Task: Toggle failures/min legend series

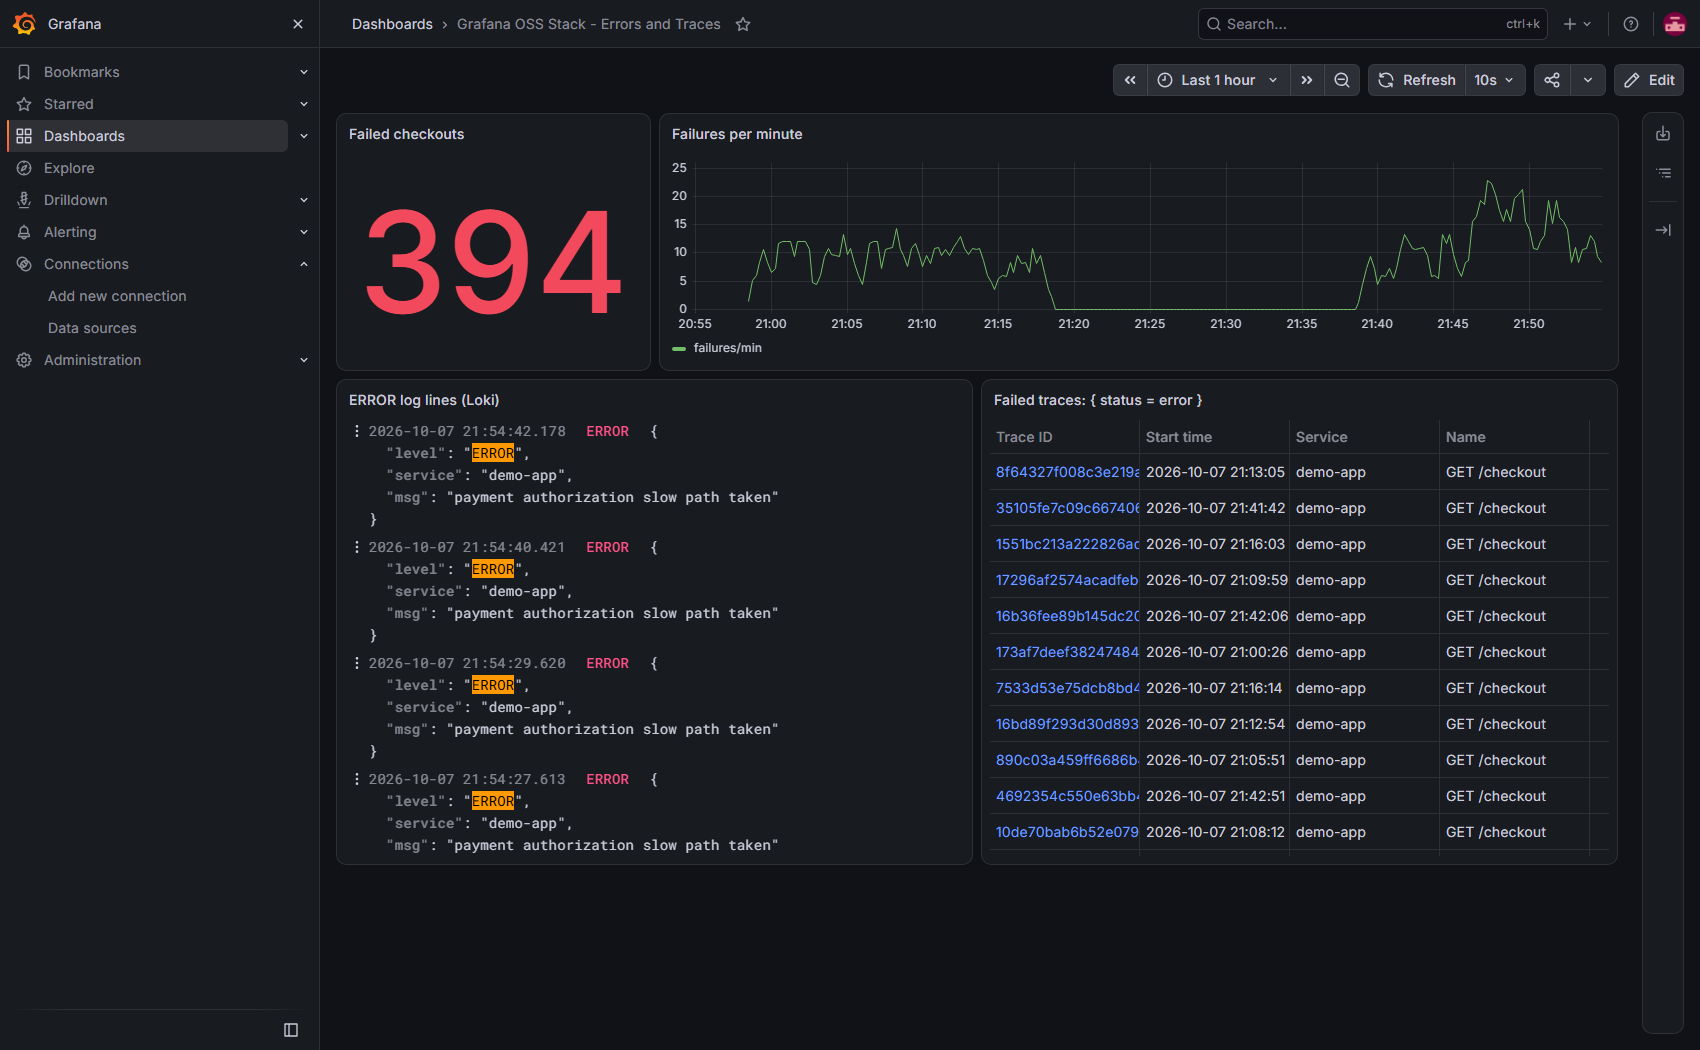Action: (727, 348)
